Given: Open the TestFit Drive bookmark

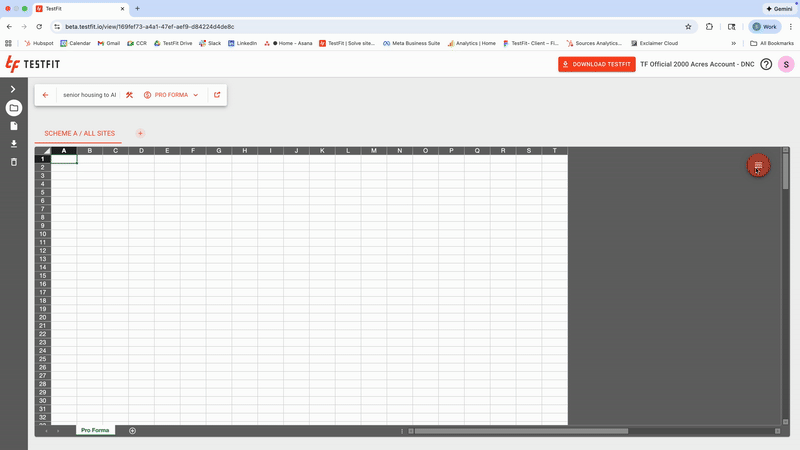Looking at the screenshot, I should (x=173, y=43).
